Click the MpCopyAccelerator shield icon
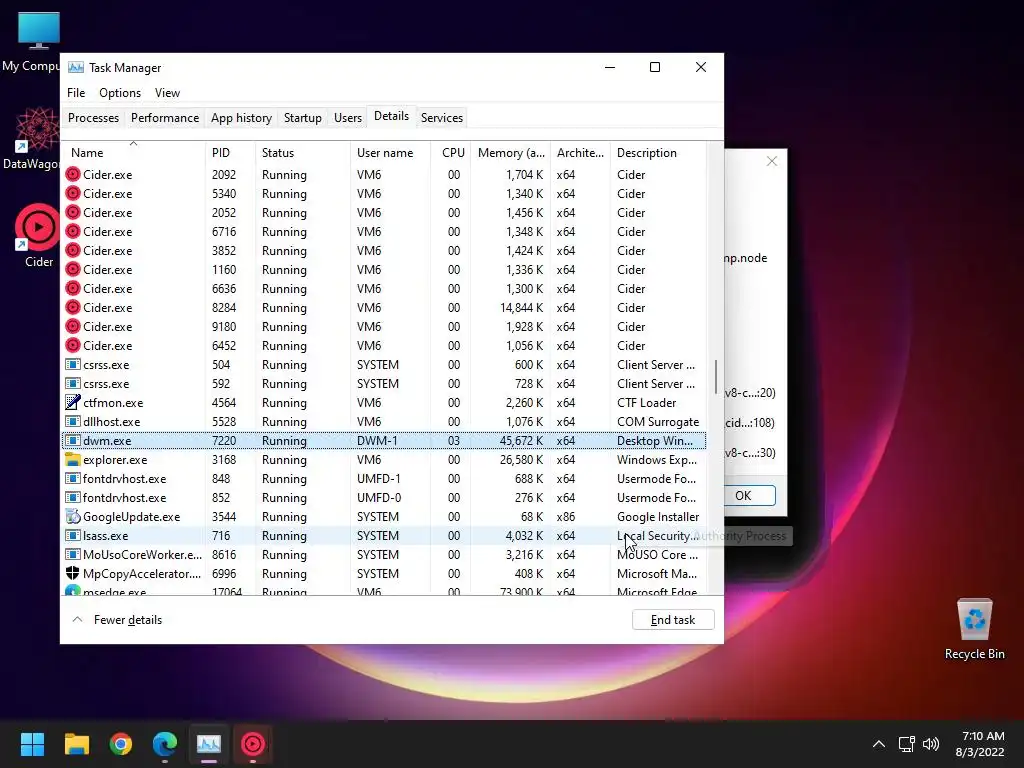 coord(72,573)
